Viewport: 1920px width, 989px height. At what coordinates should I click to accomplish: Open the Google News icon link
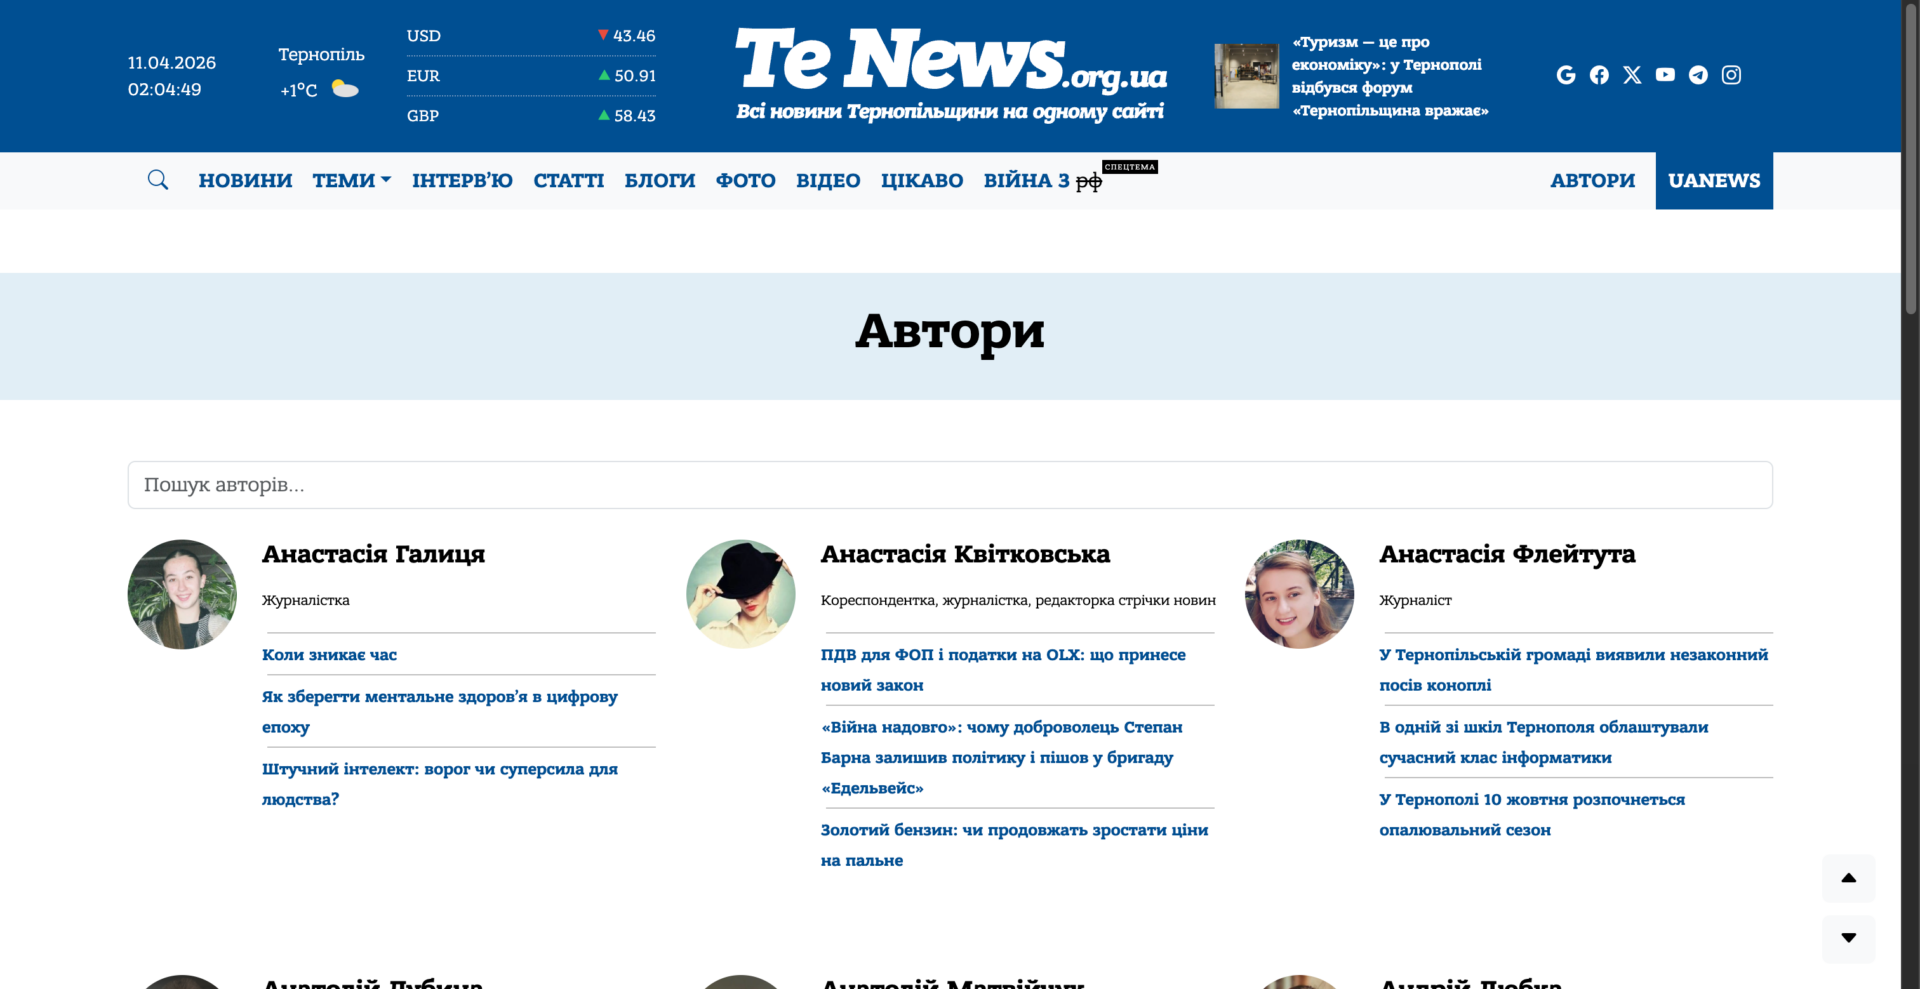(1566, 75)
